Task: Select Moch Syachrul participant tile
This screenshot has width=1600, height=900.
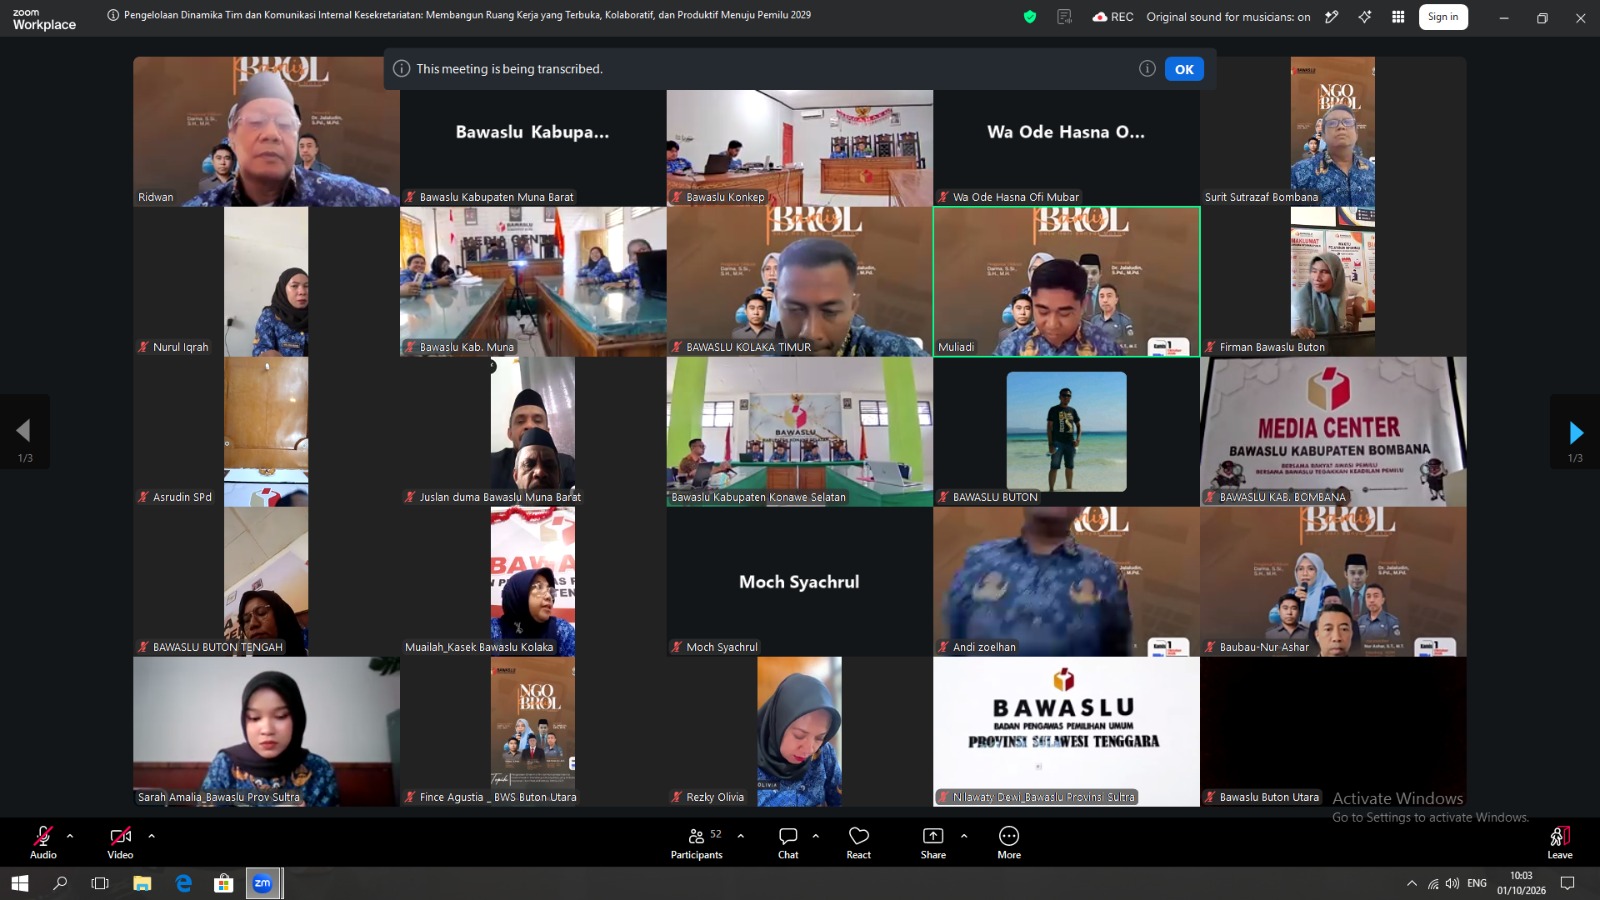Action: tap(800, 582)
